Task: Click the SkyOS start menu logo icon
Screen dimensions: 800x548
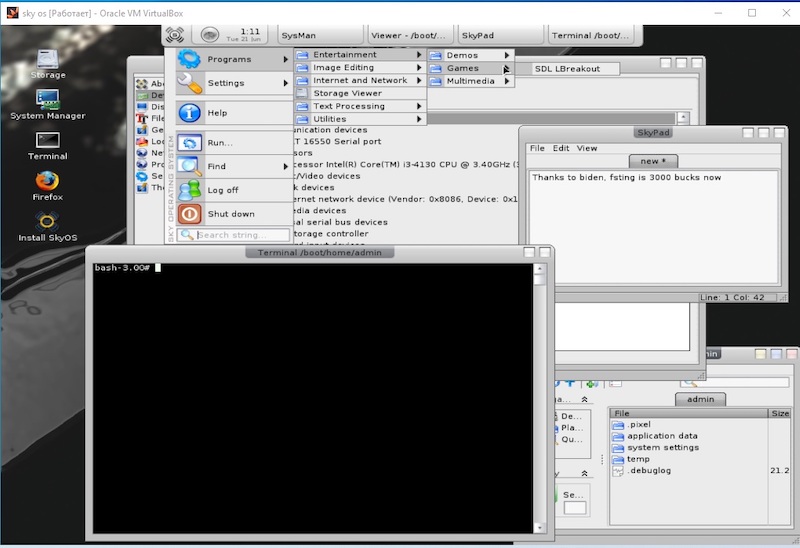Action: click(x=174, y=35)
